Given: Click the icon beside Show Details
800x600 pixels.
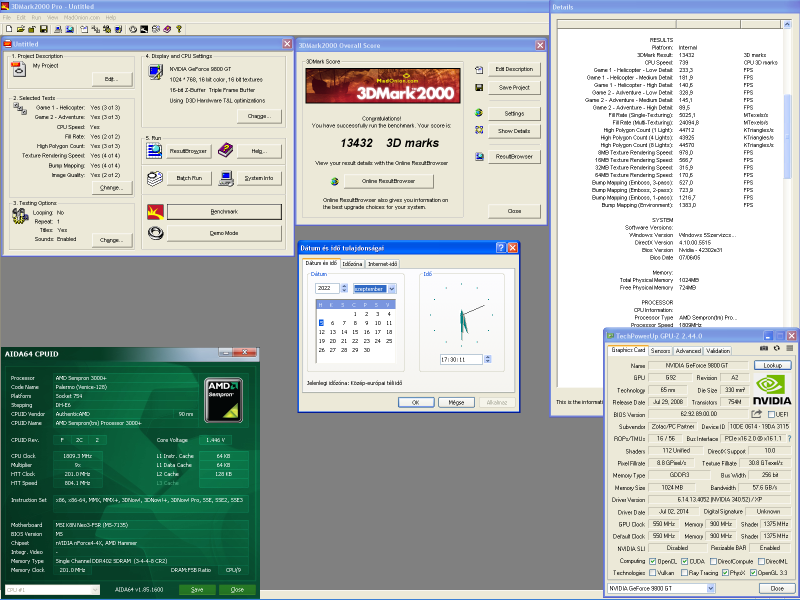Looking at the screenshot, I should pyautogui.click(x=479, y=130).
